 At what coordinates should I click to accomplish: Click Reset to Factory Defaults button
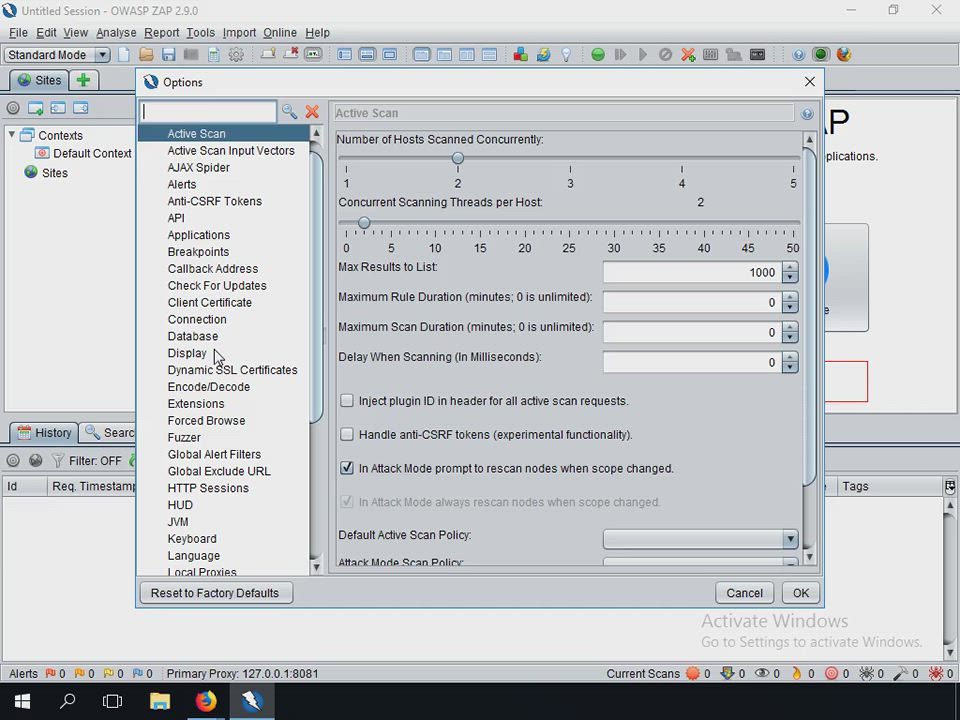(215, 593)
